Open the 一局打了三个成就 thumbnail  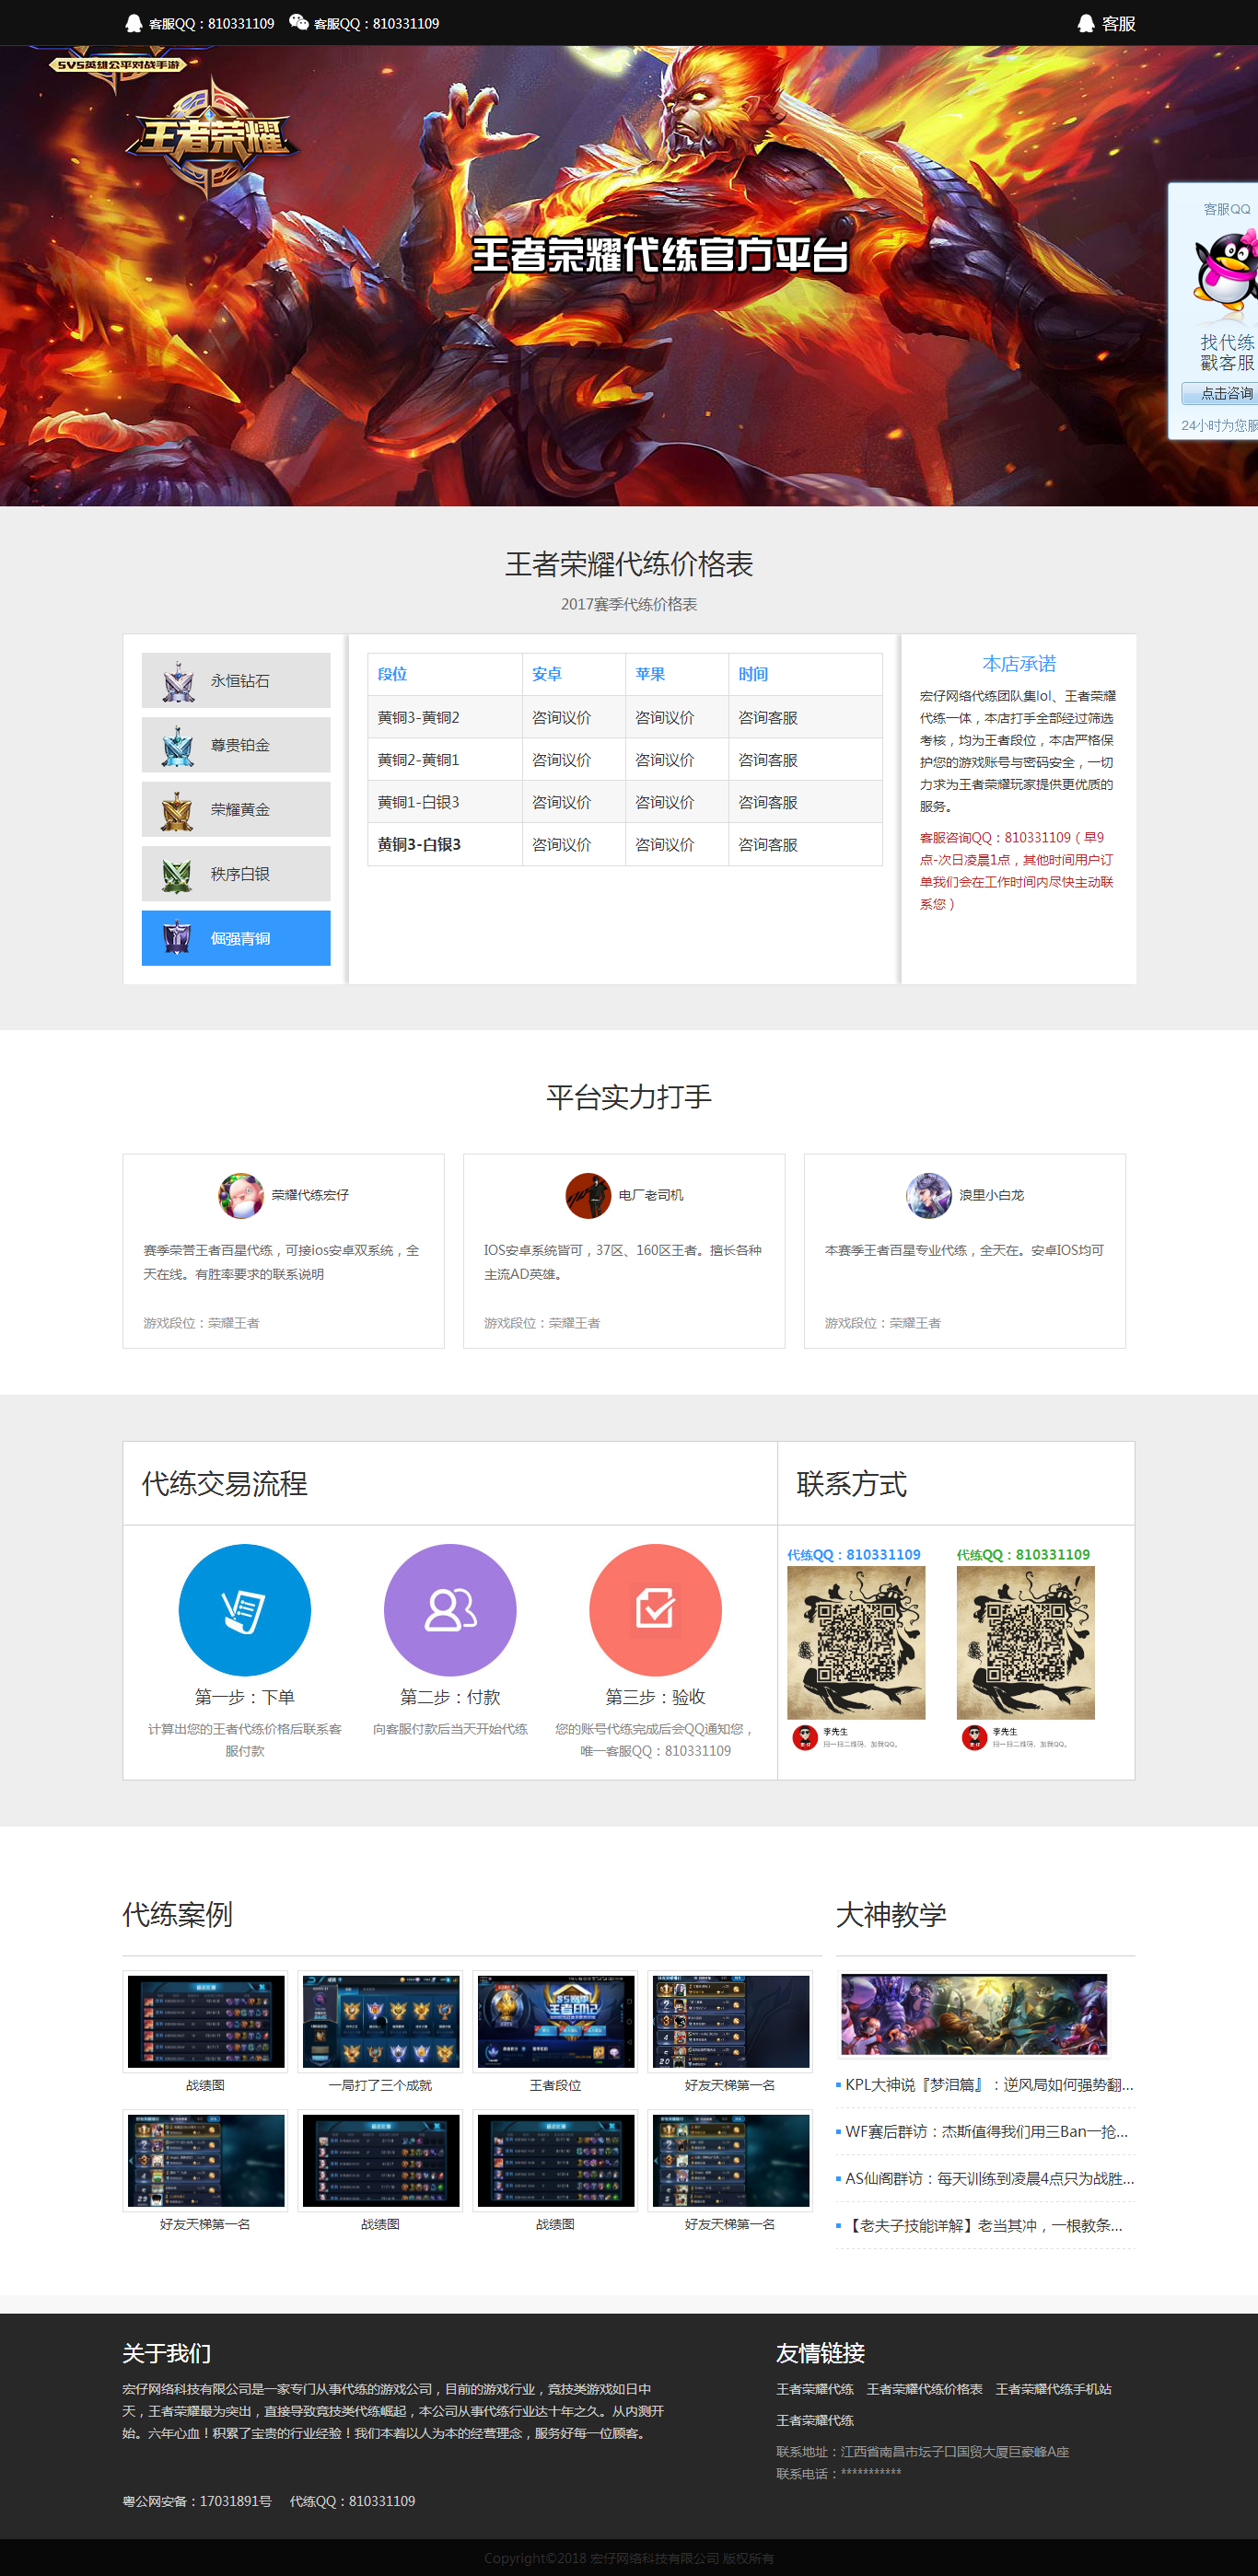380,2021
